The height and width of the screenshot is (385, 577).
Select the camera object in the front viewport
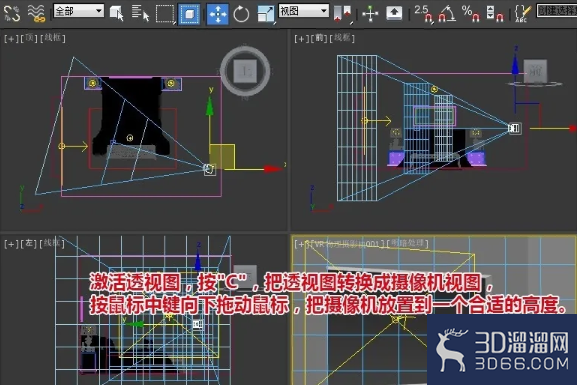(514, 128)
